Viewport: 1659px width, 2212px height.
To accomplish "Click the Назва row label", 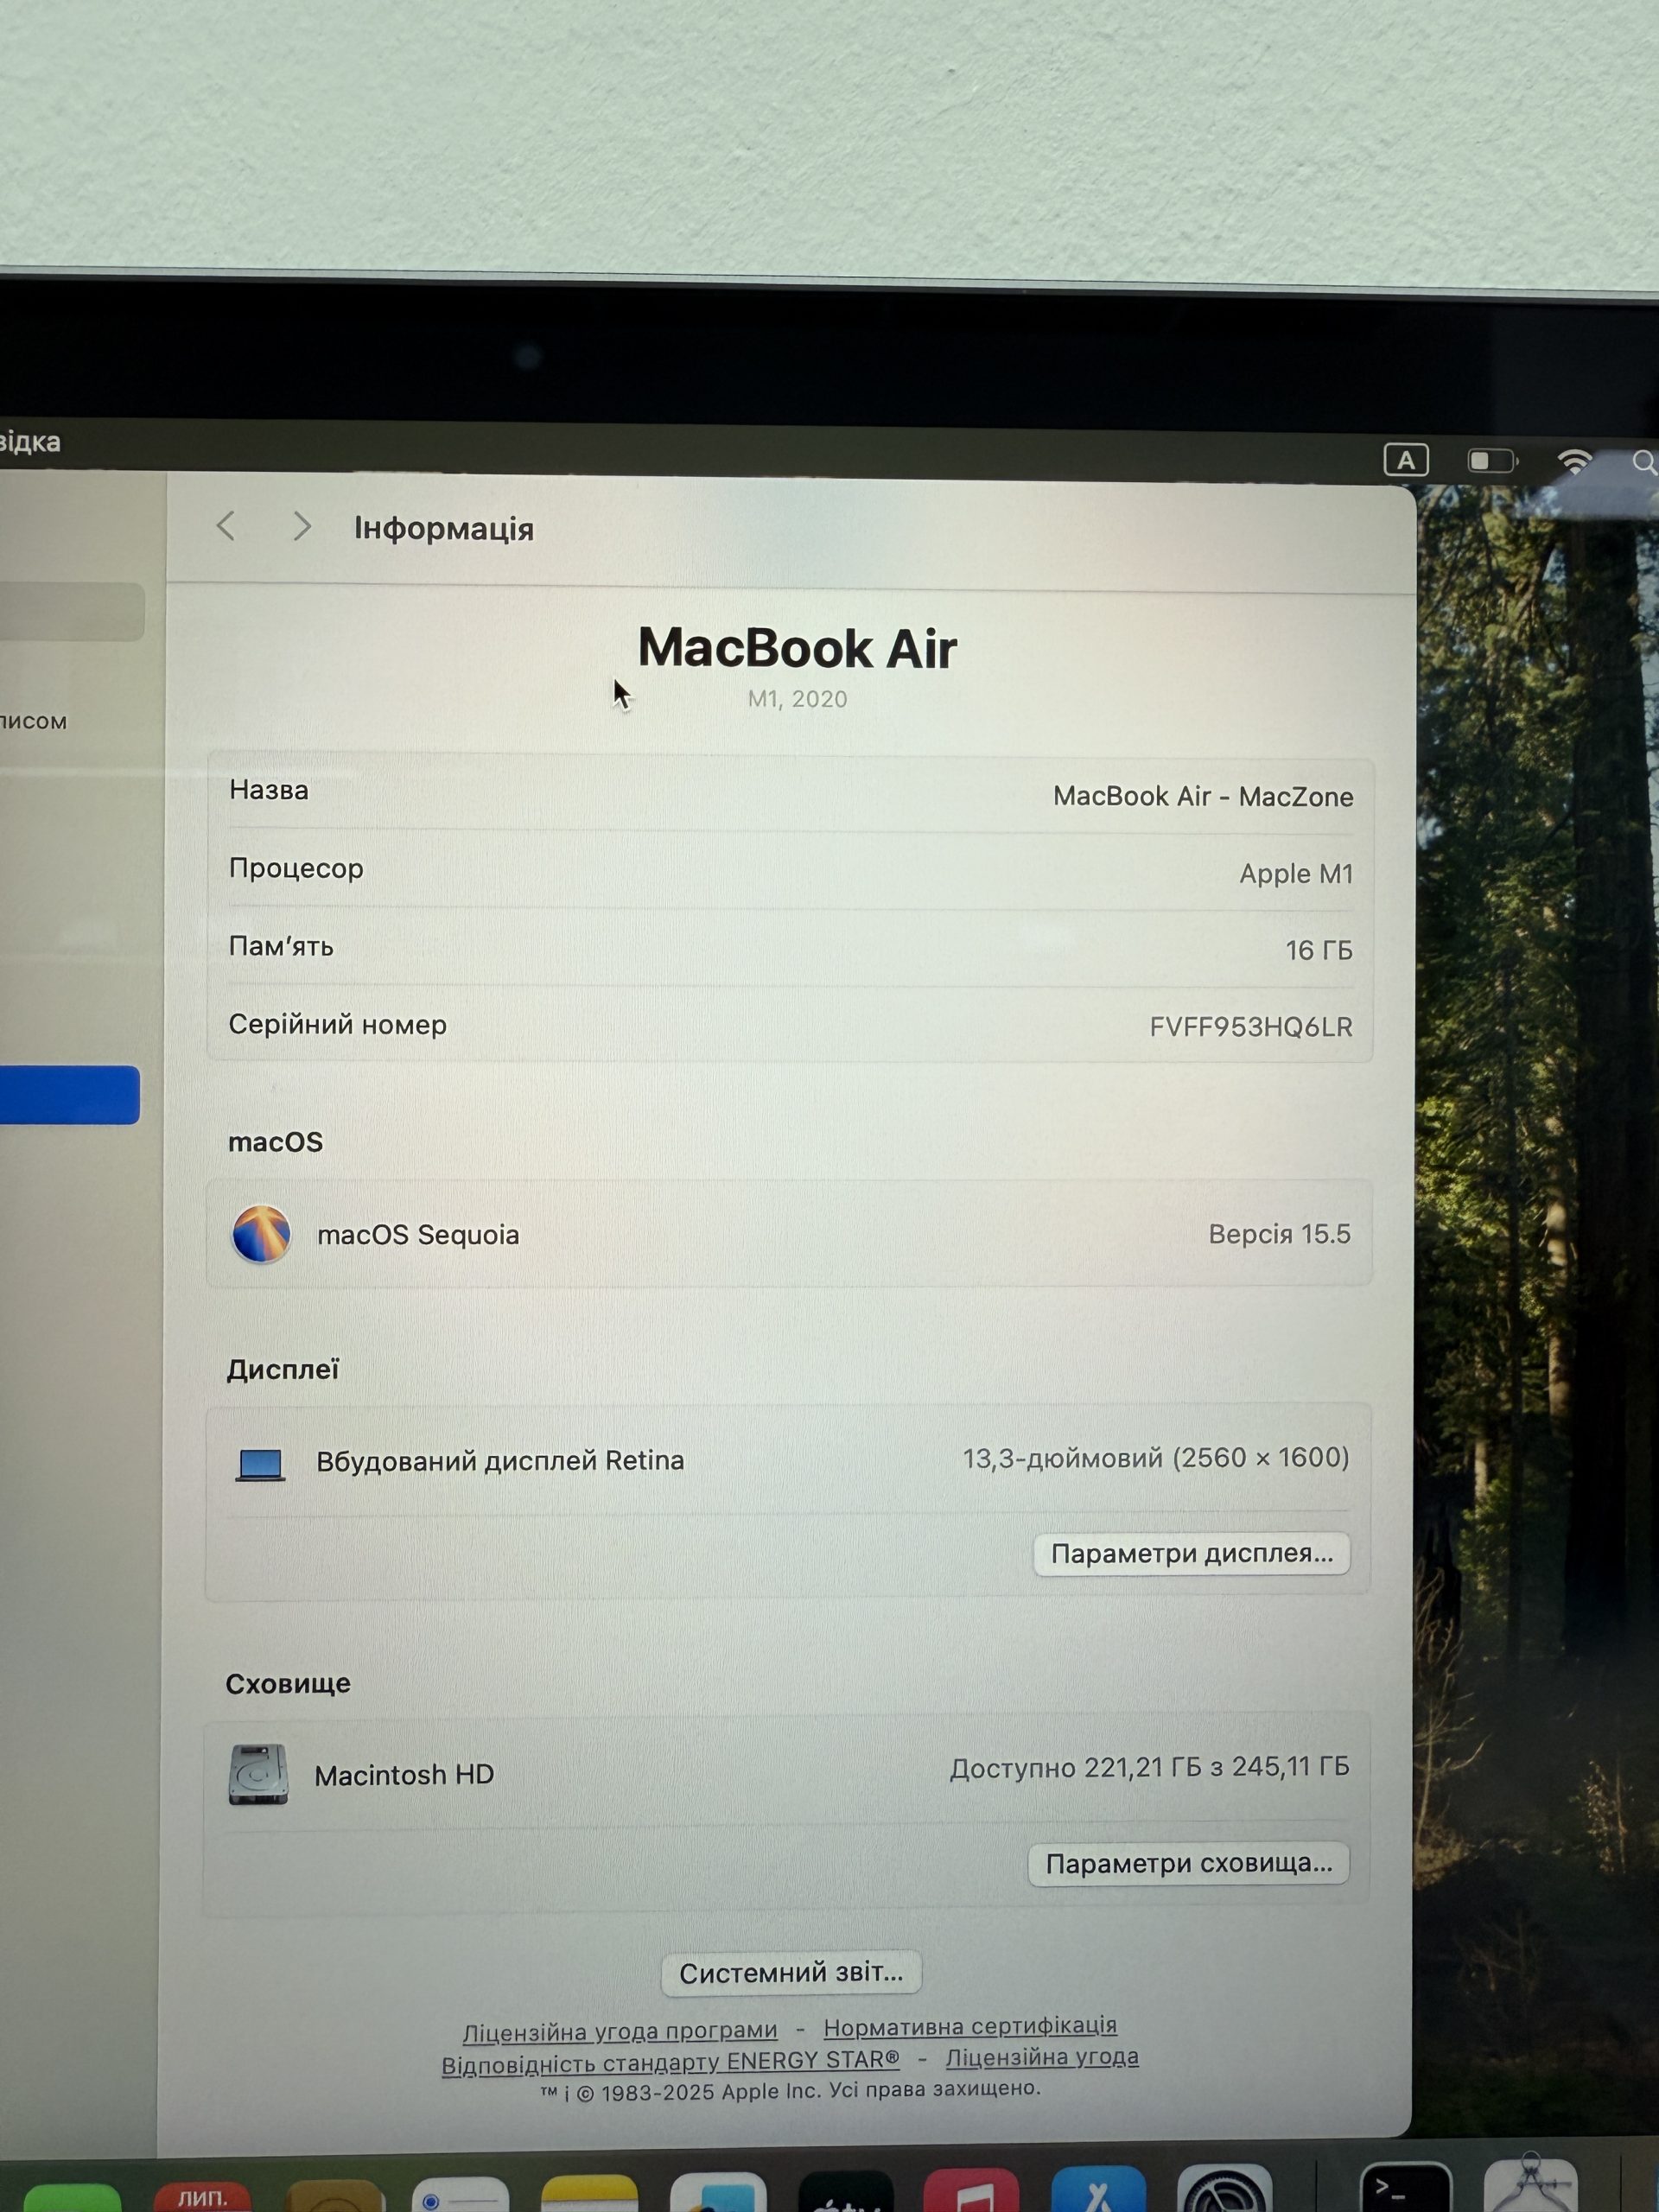I will click(x=269, y=790).
